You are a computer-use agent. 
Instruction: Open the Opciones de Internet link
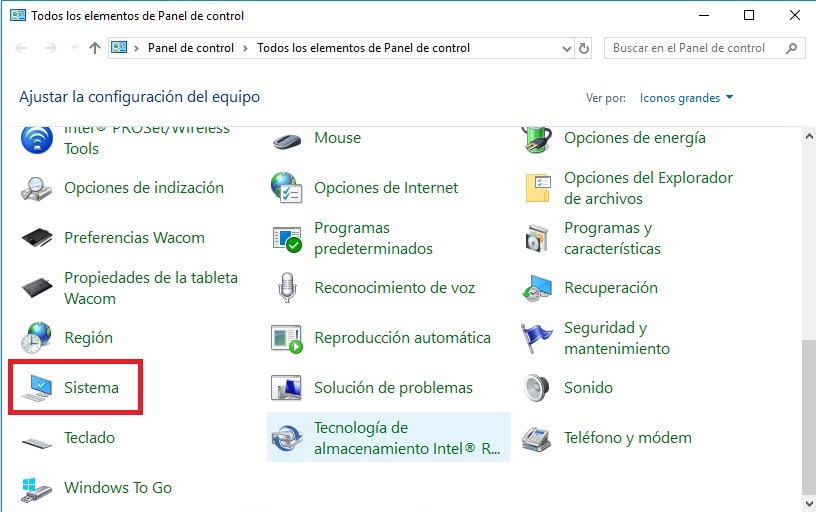coord(386,188)
